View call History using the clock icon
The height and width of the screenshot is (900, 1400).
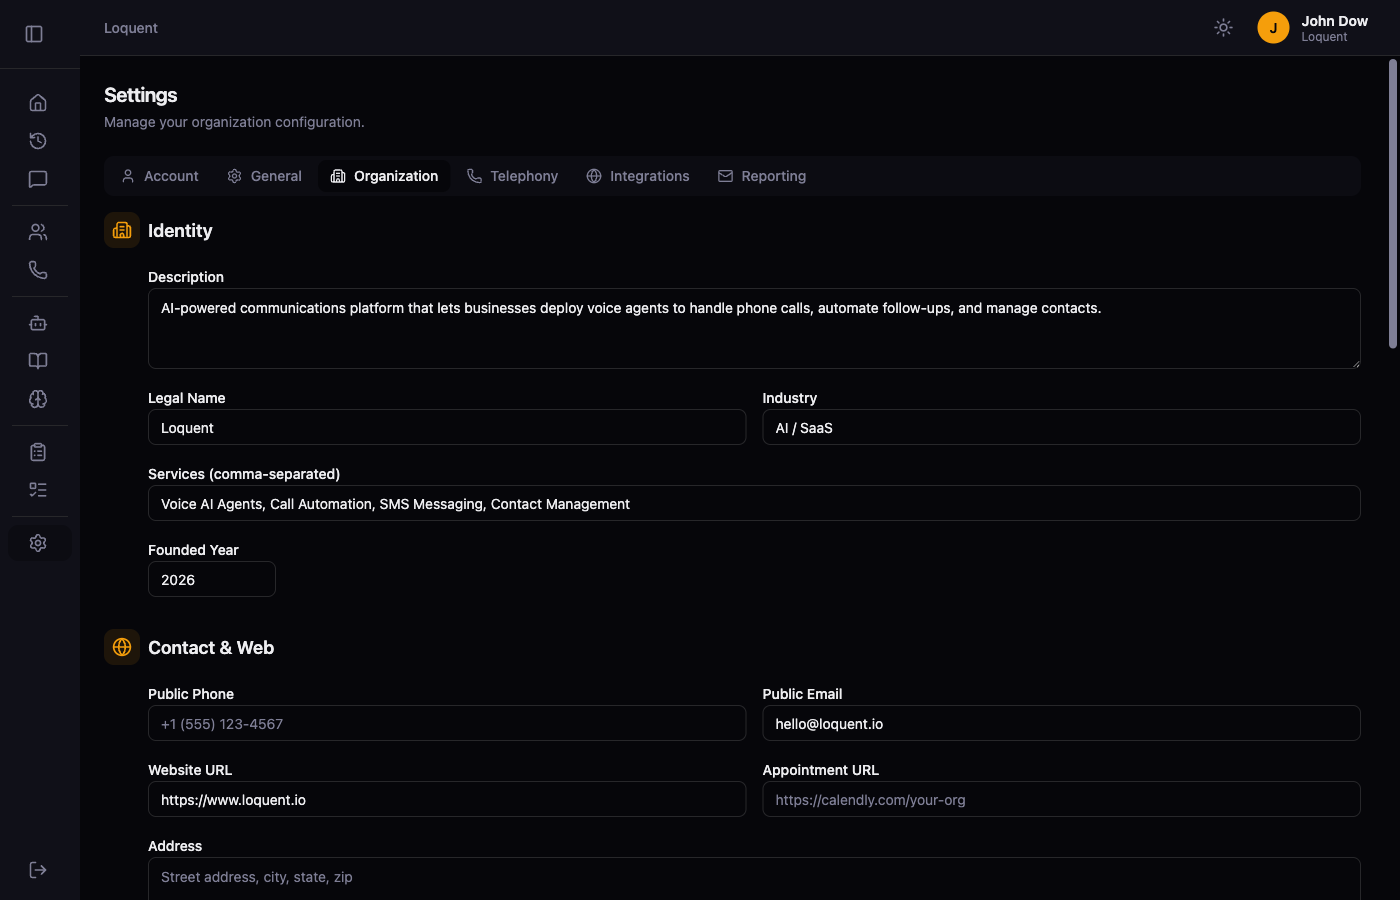(37, 140)
